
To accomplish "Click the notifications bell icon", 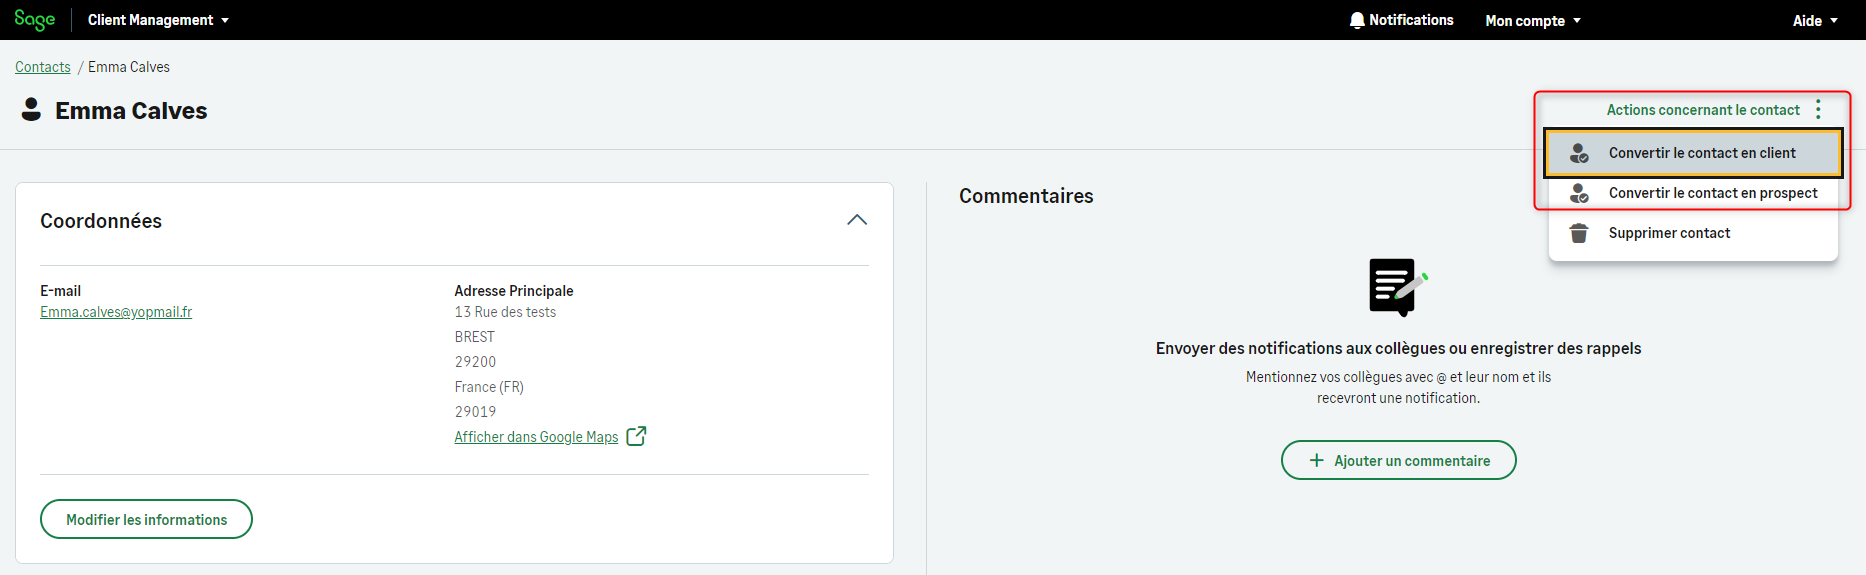I will (1357, 20).
